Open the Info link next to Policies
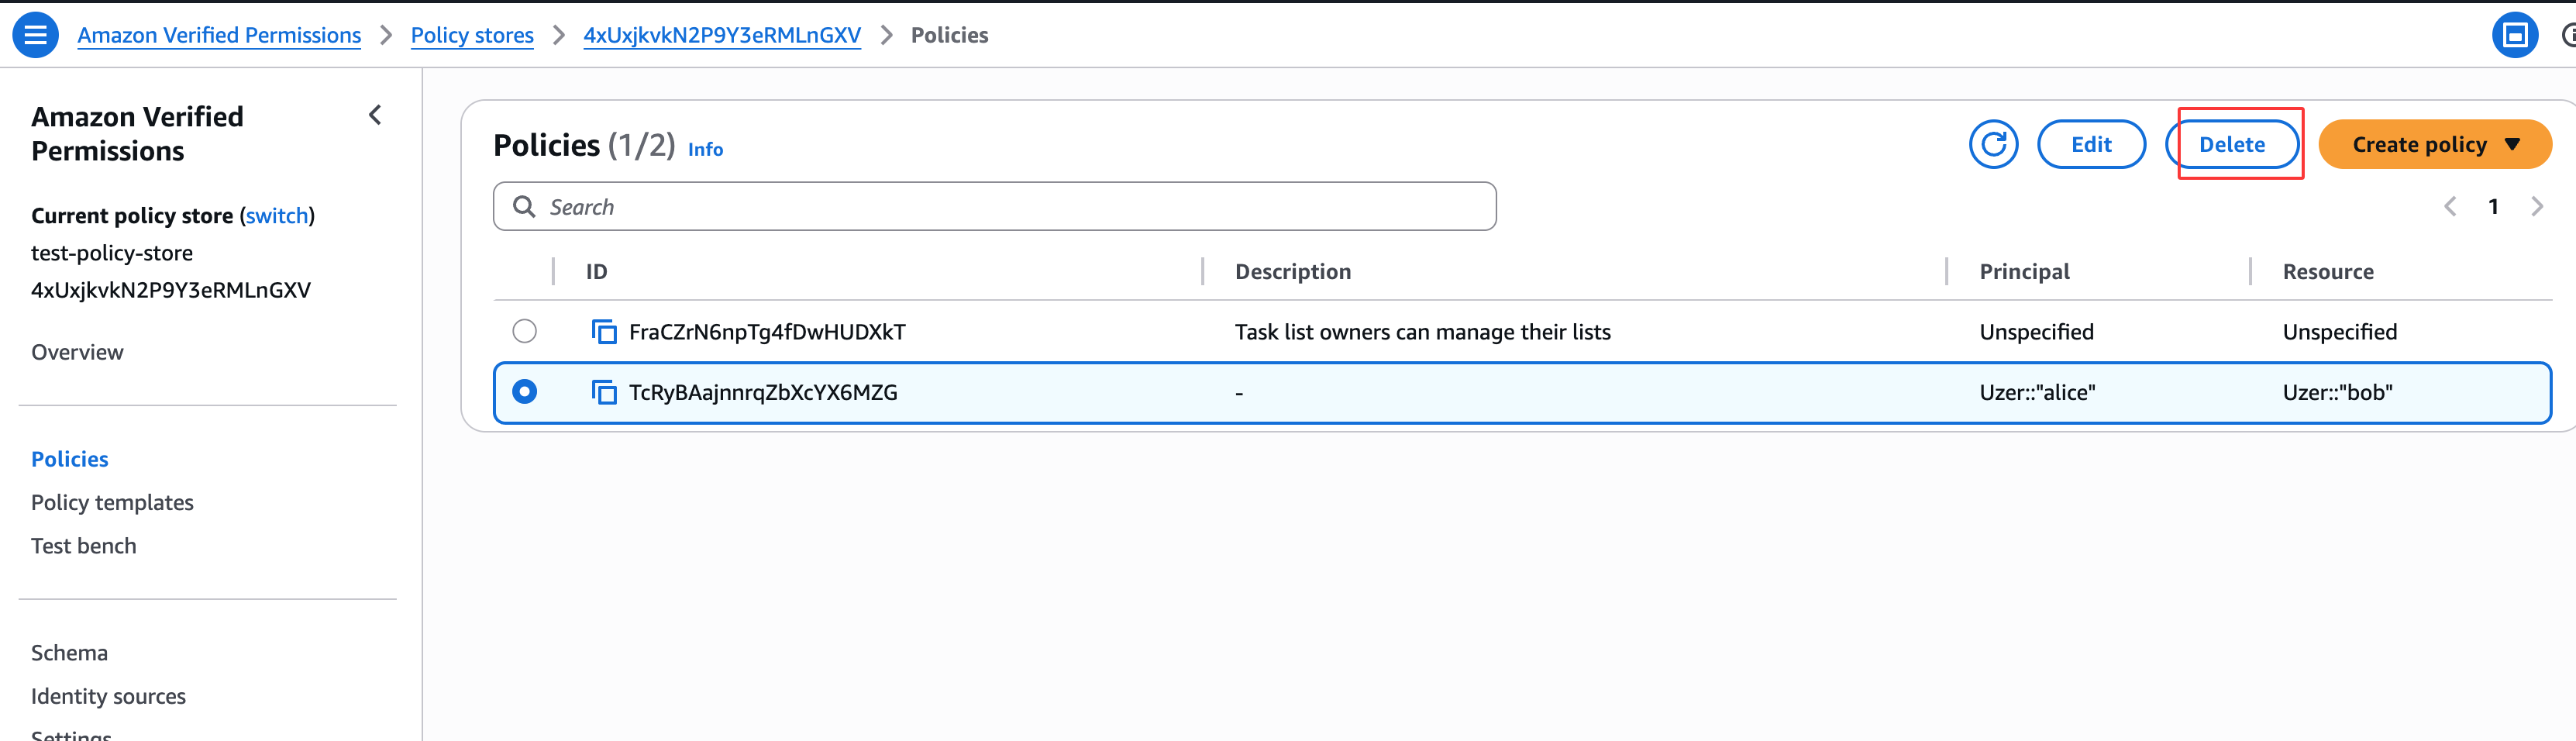 click(705, 149)
